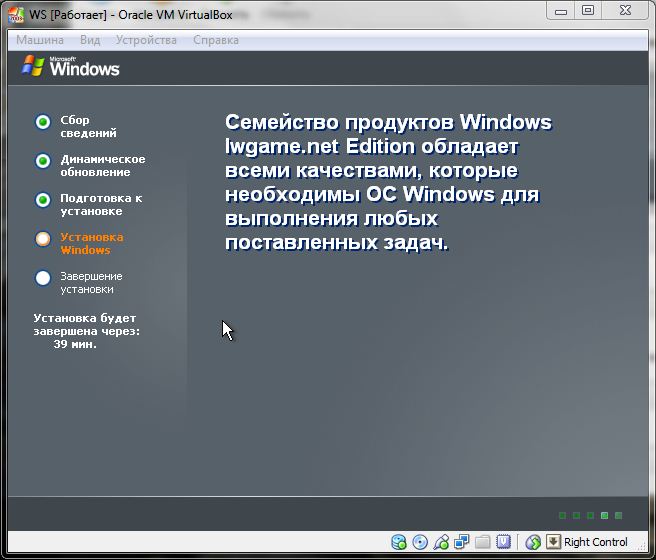656x560 pixels.
Task: Click the Семейство продуктов Windows headline
Action: pyautogui.click(x=388, y=182)
